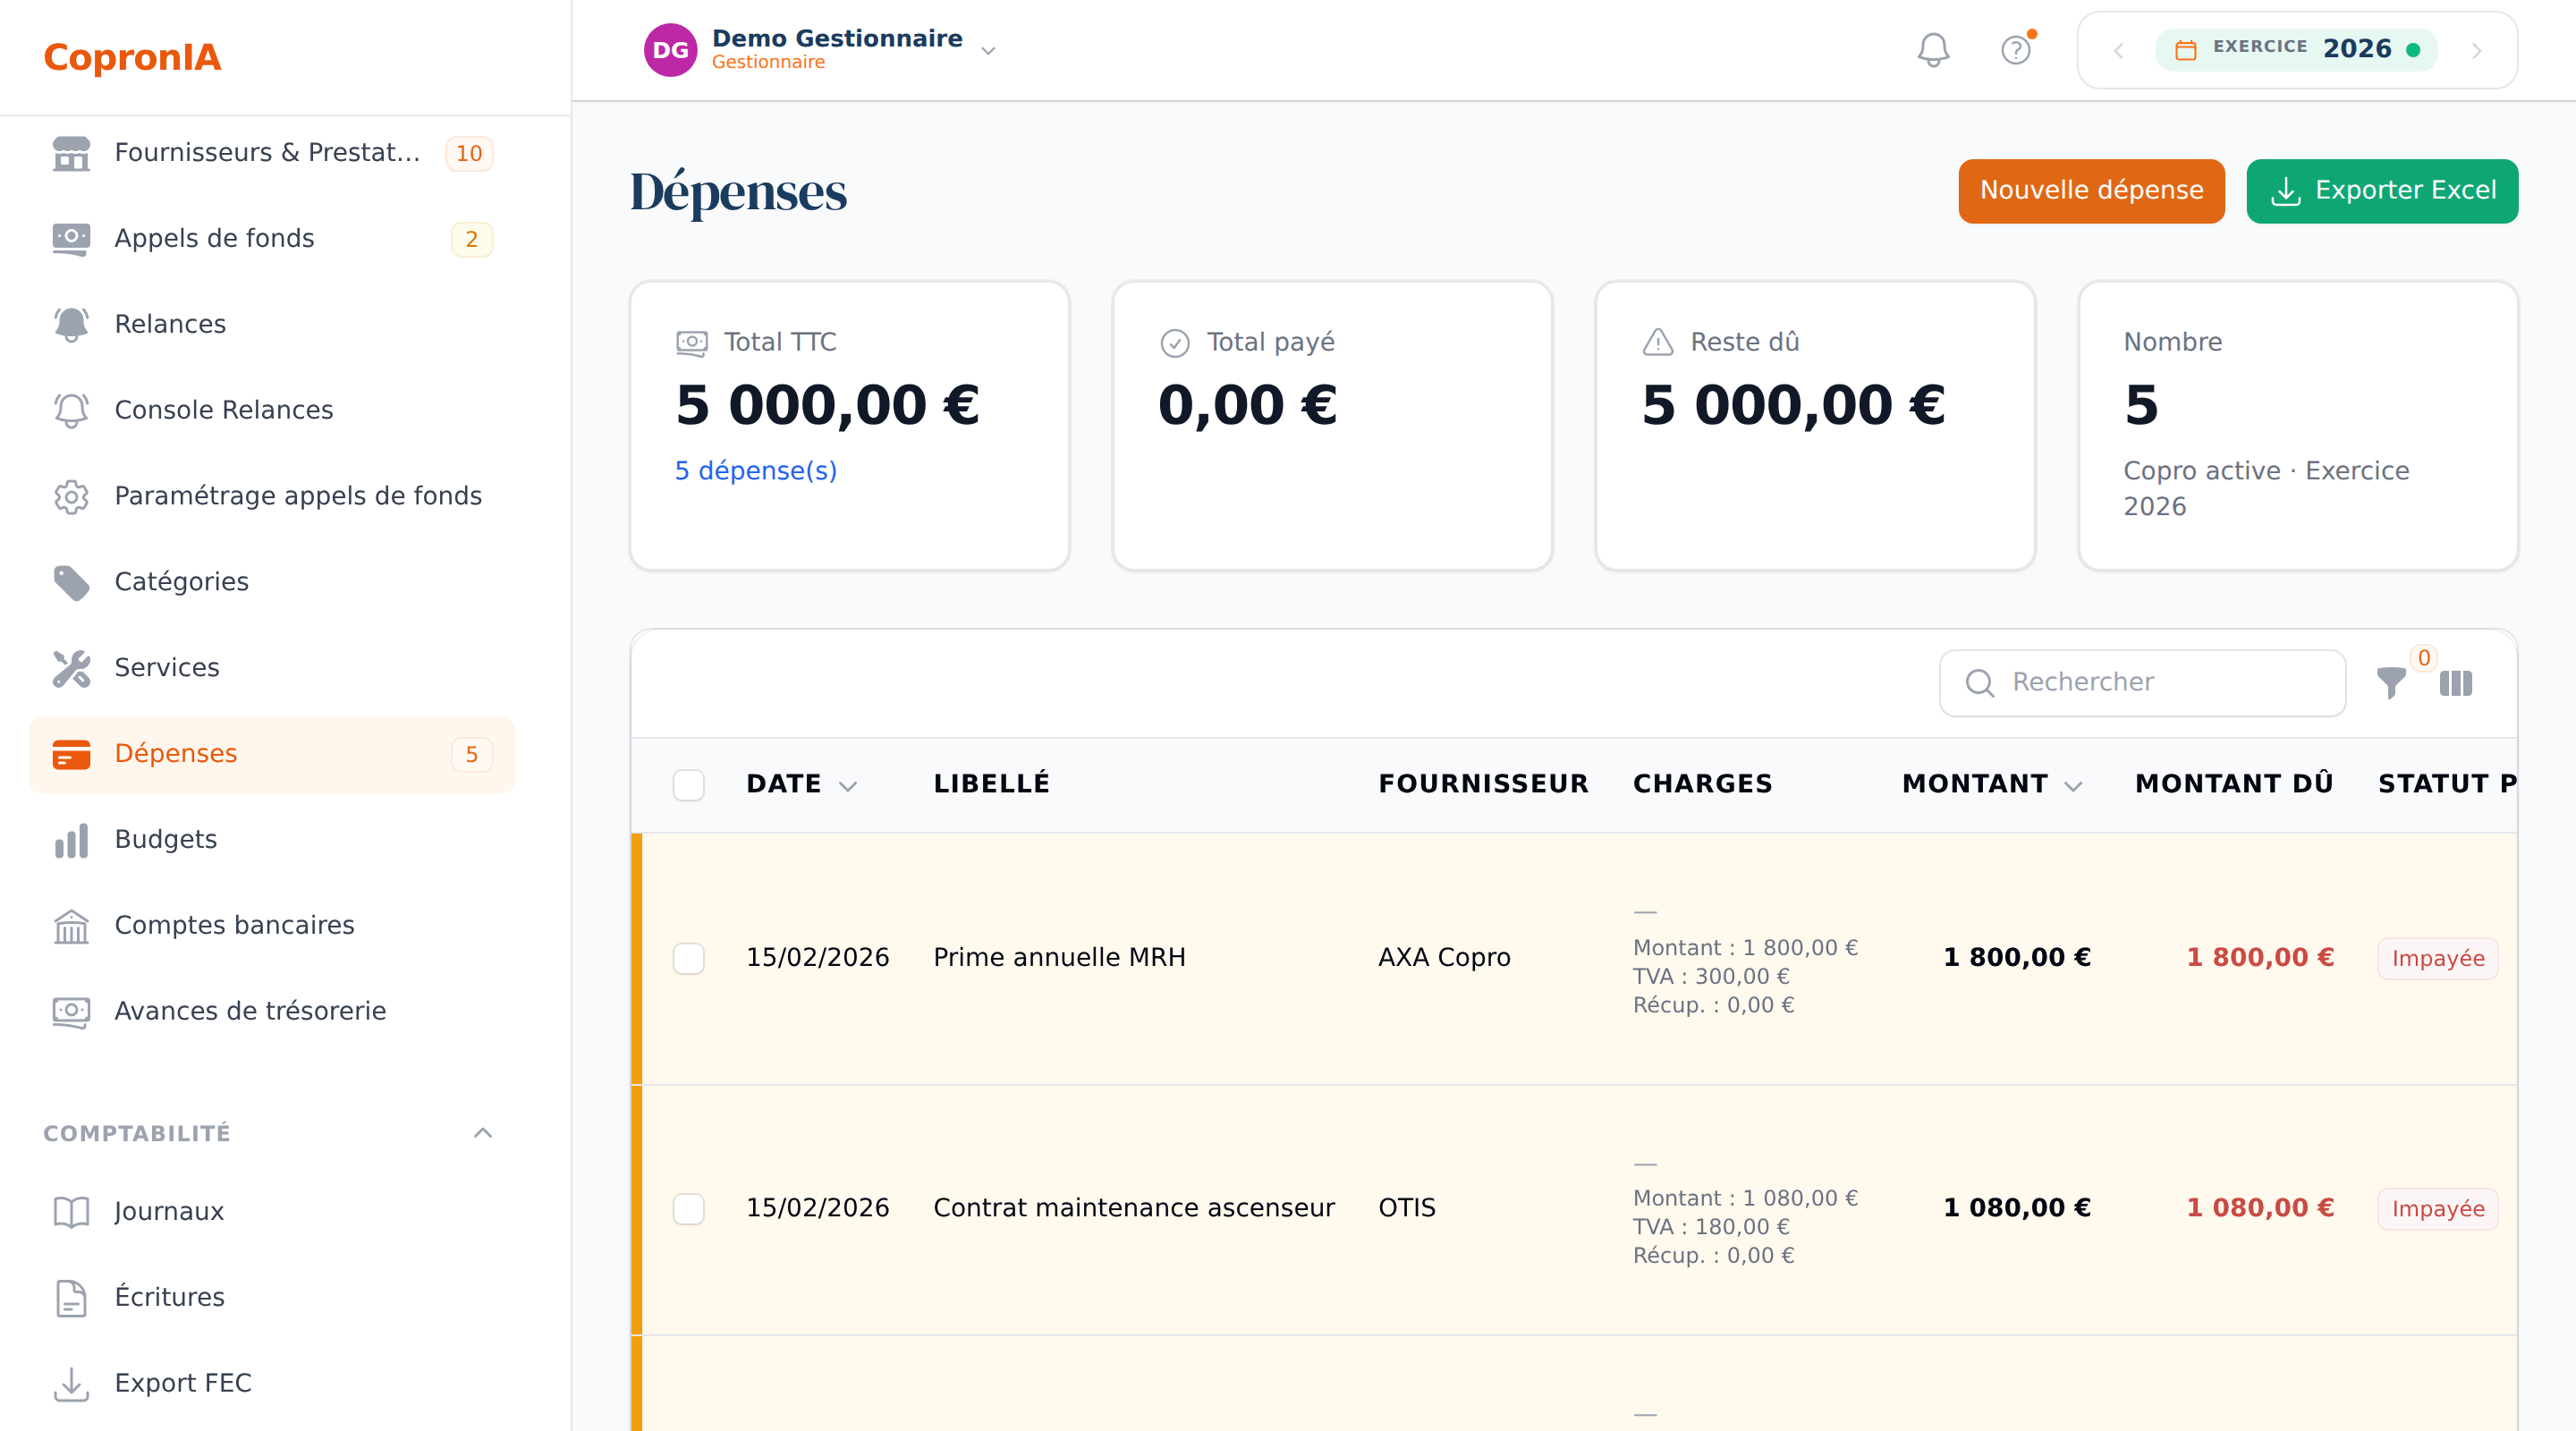Click the Fournisseur column header
This screenshot has width=2576, height=1431.
(x=1483, y=785)
